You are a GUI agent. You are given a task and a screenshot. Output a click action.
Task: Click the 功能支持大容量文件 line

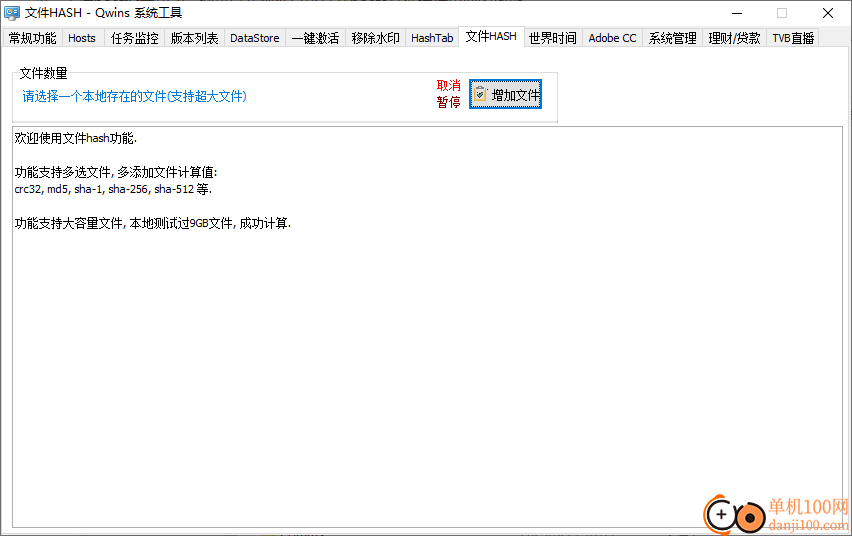[153, 223]
